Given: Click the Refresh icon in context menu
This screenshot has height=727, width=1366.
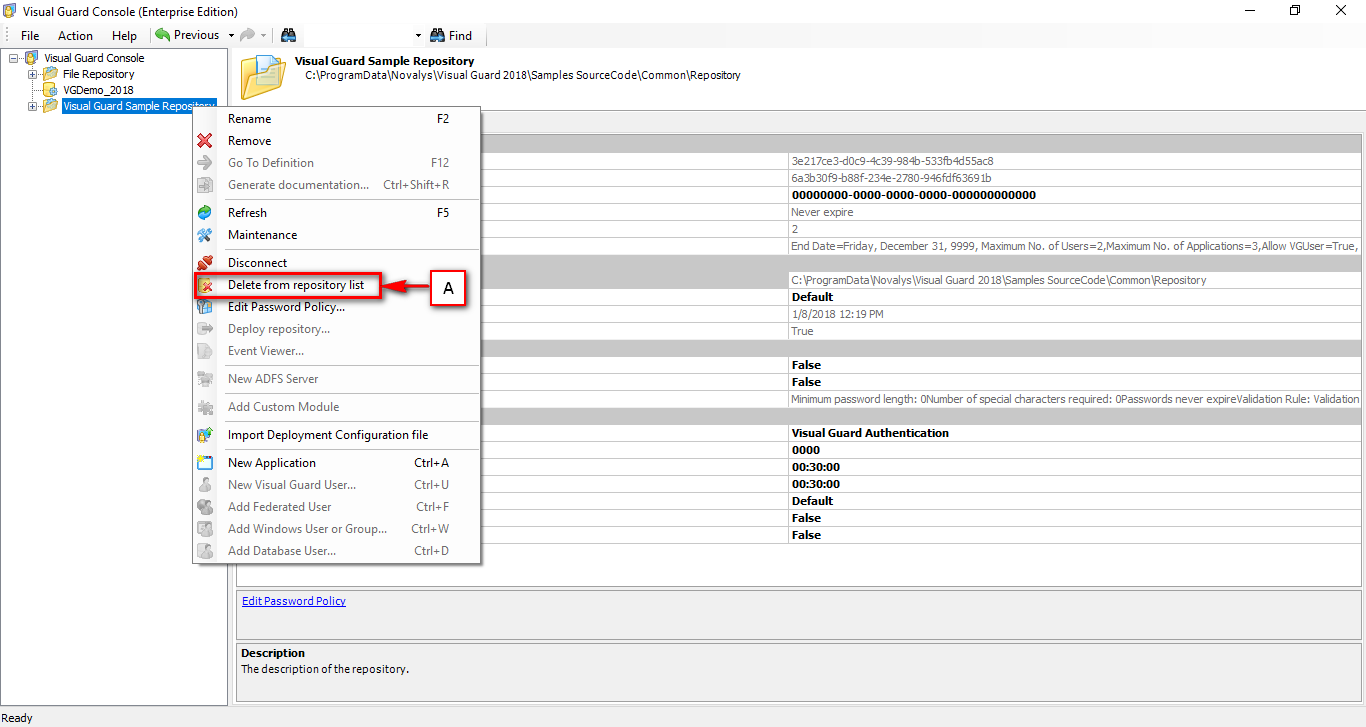Looking at the screenshot, I should pos(205,213).
